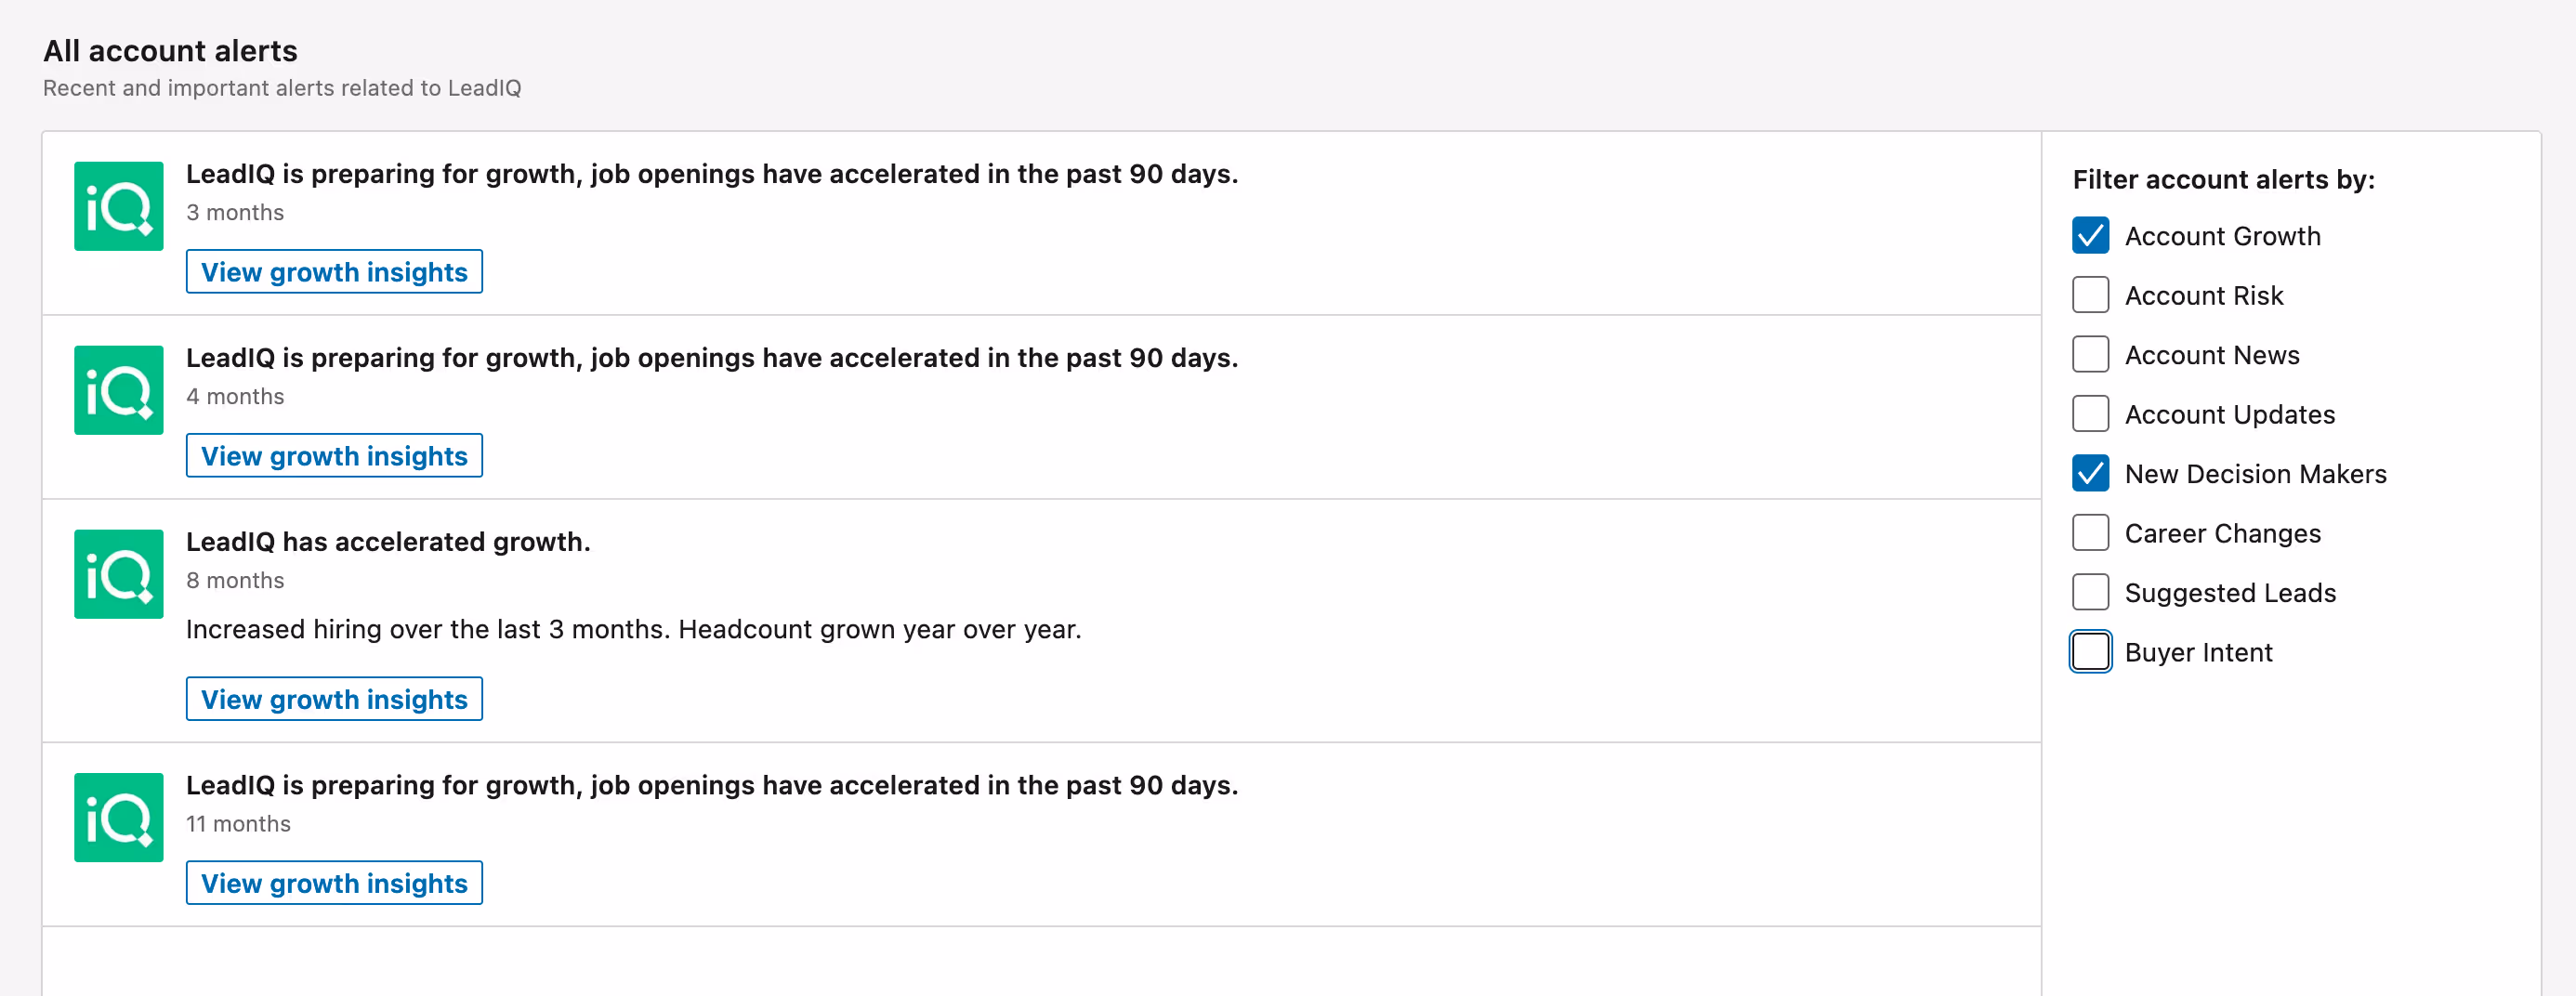Open growth insights on the 4 months alert
This screenshot has width=2576, height=996.
click(334, 456)
